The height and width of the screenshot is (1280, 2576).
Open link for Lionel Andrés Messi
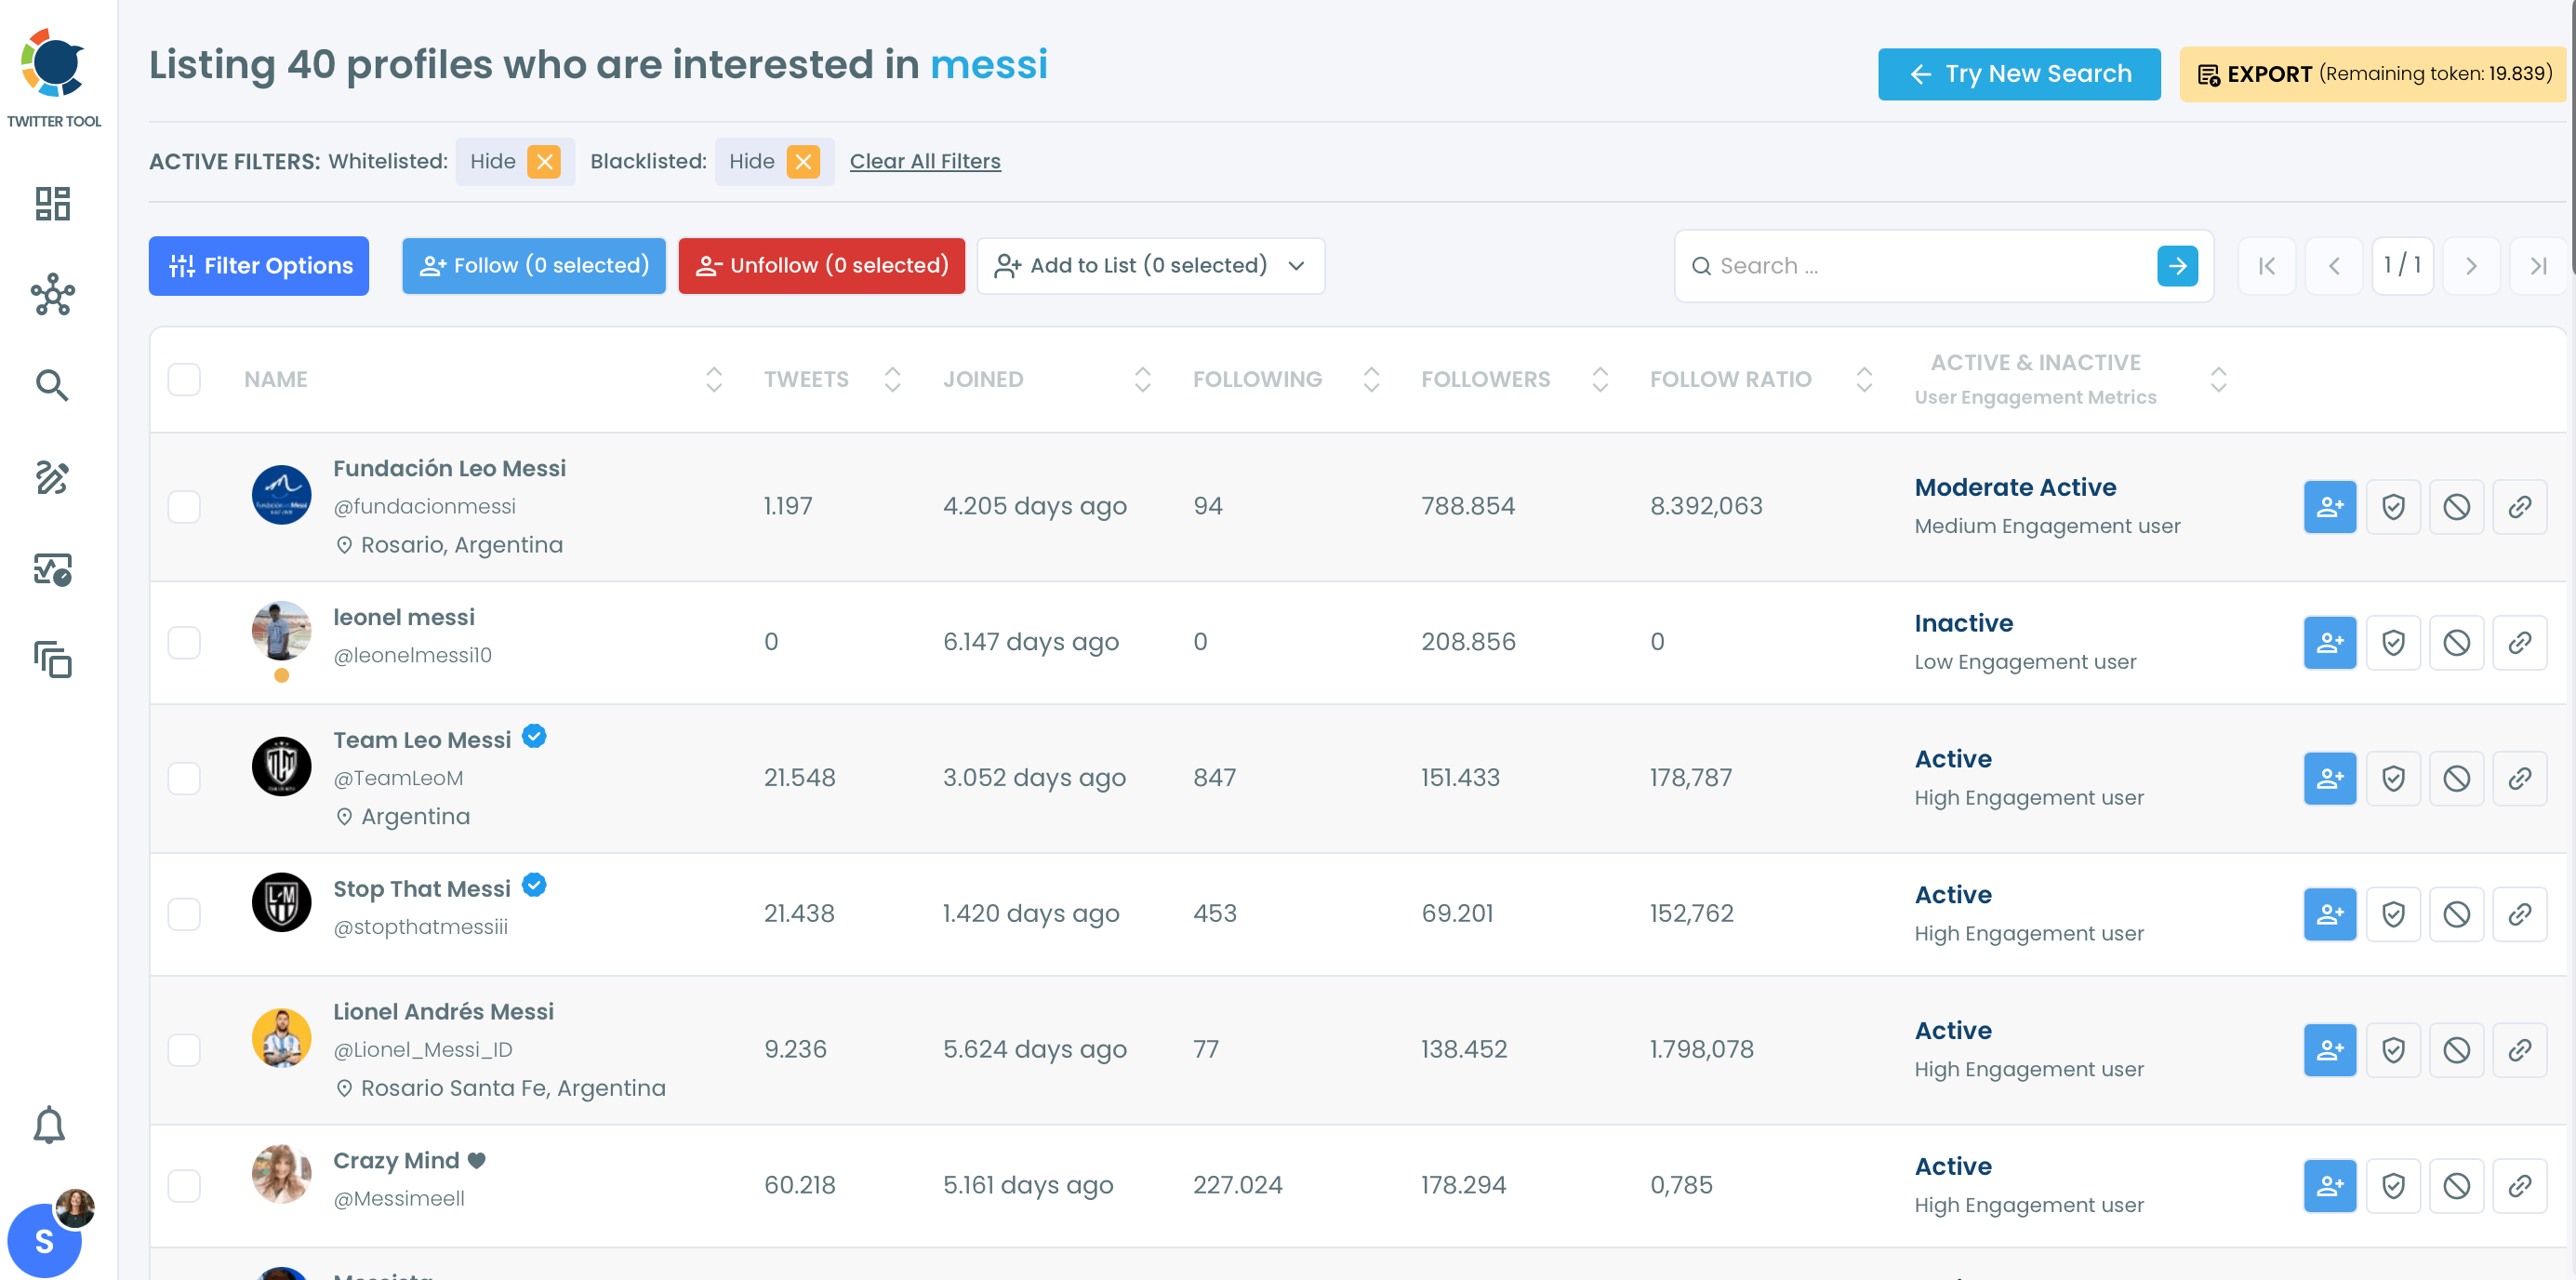(2520, 1050)
